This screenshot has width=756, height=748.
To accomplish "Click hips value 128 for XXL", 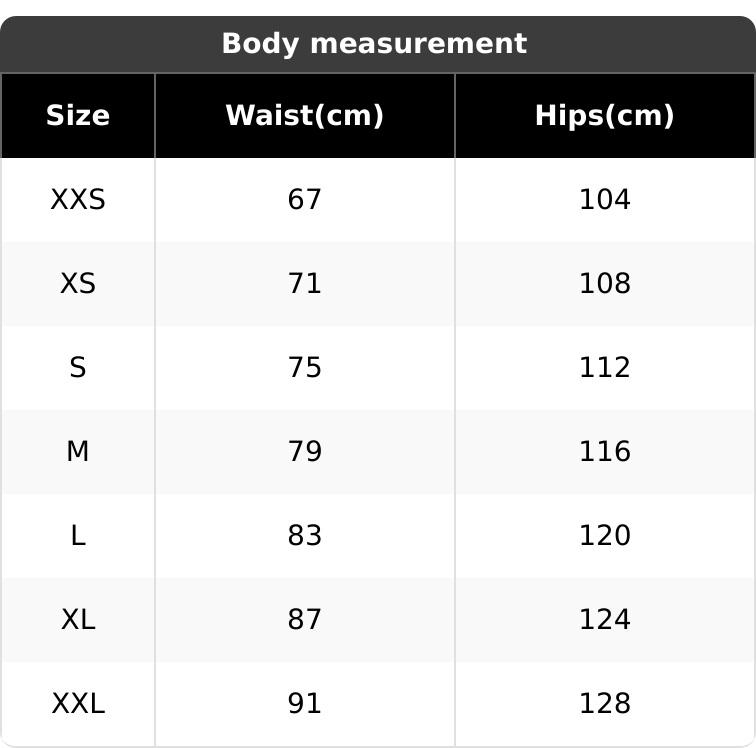I will (x=604, y=704).
